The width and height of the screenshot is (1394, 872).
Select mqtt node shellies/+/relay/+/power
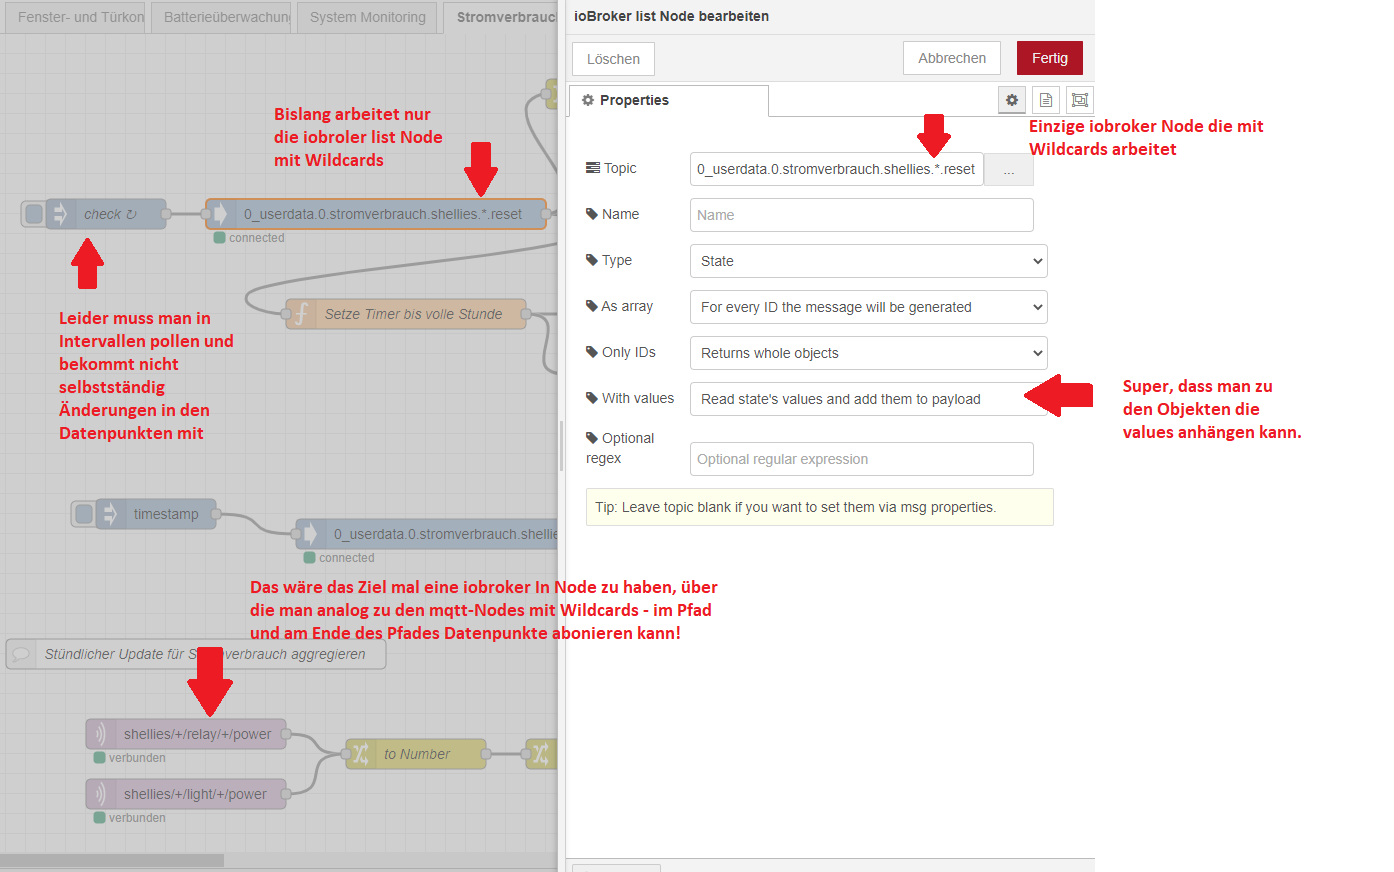coord(186,734)
